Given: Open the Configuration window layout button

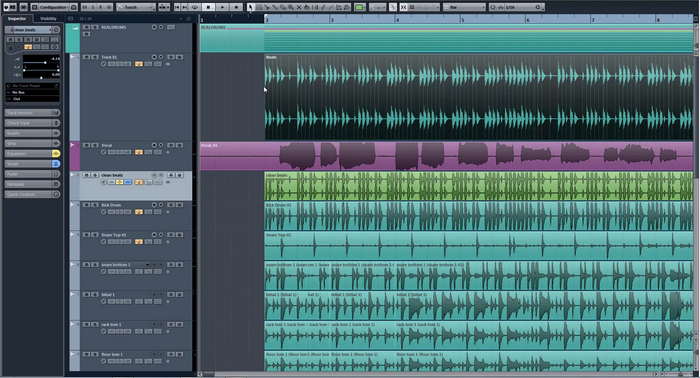Looking at the screenshot, I should tap(54, 7).
